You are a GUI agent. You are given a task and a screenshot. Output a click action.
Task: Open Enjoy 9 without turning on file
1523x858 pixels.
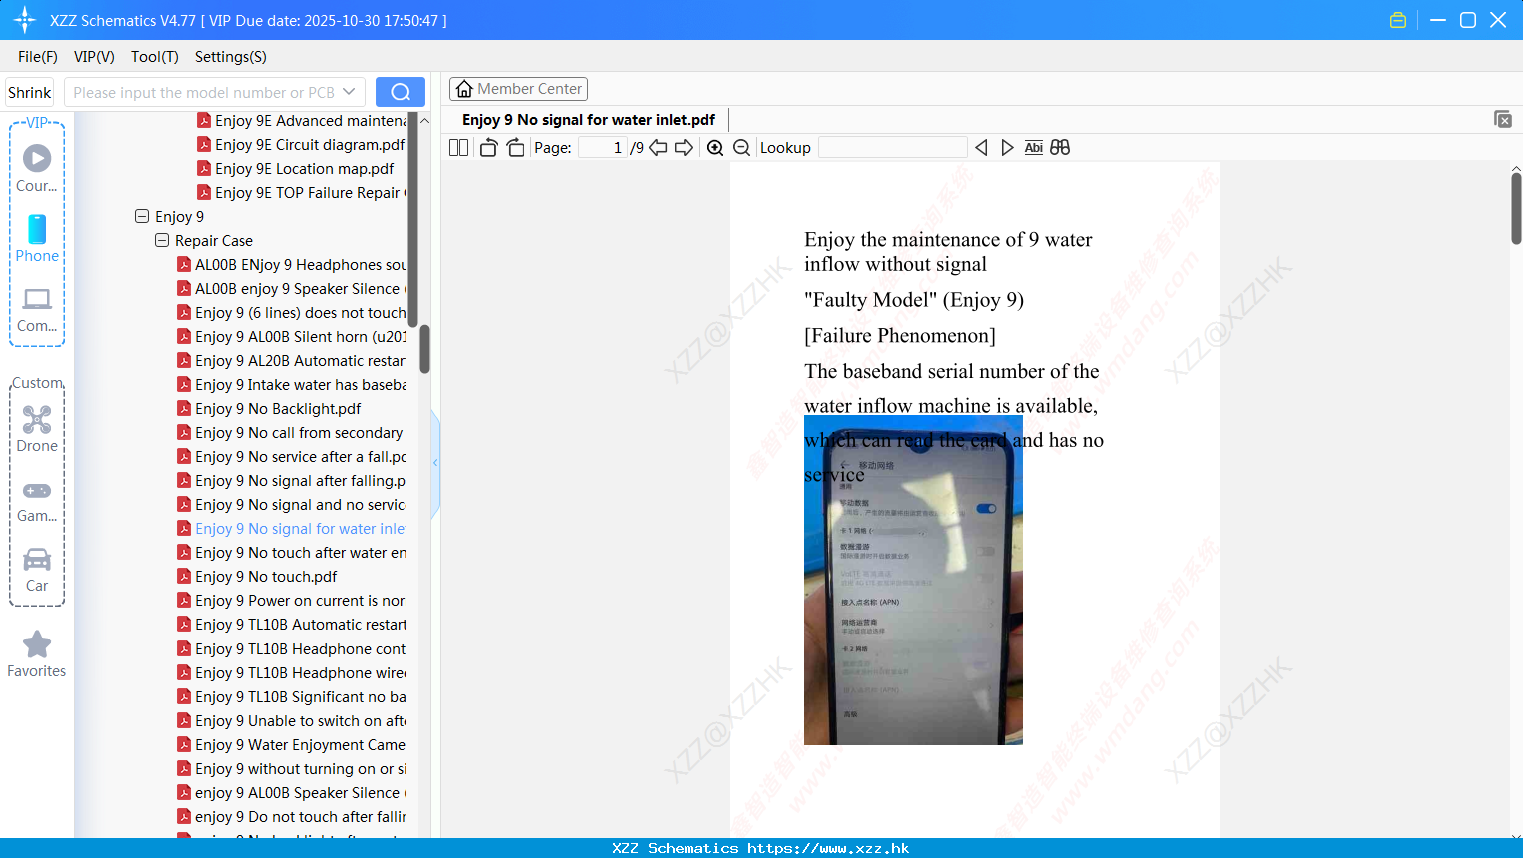292,768
